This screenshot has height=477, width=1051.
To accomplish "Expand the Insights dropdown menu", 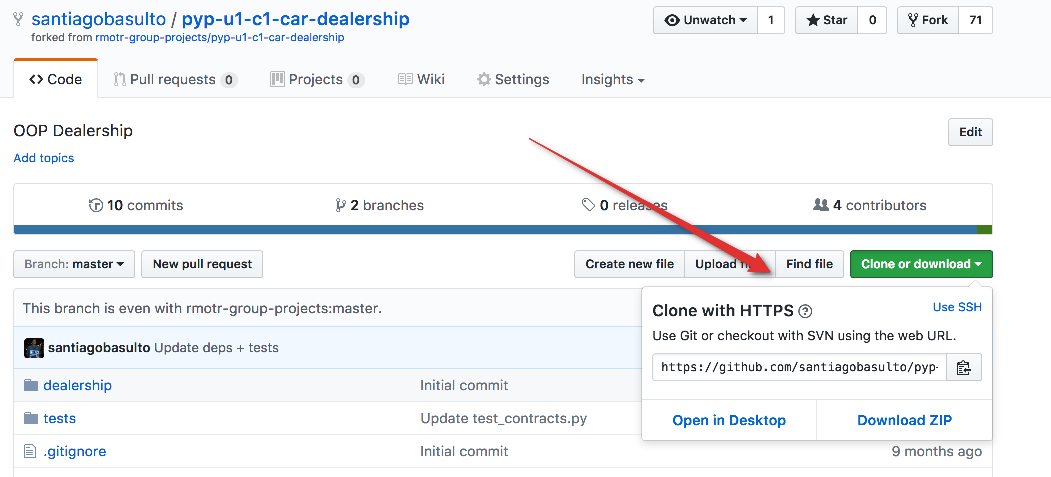I will pos(613,79).
